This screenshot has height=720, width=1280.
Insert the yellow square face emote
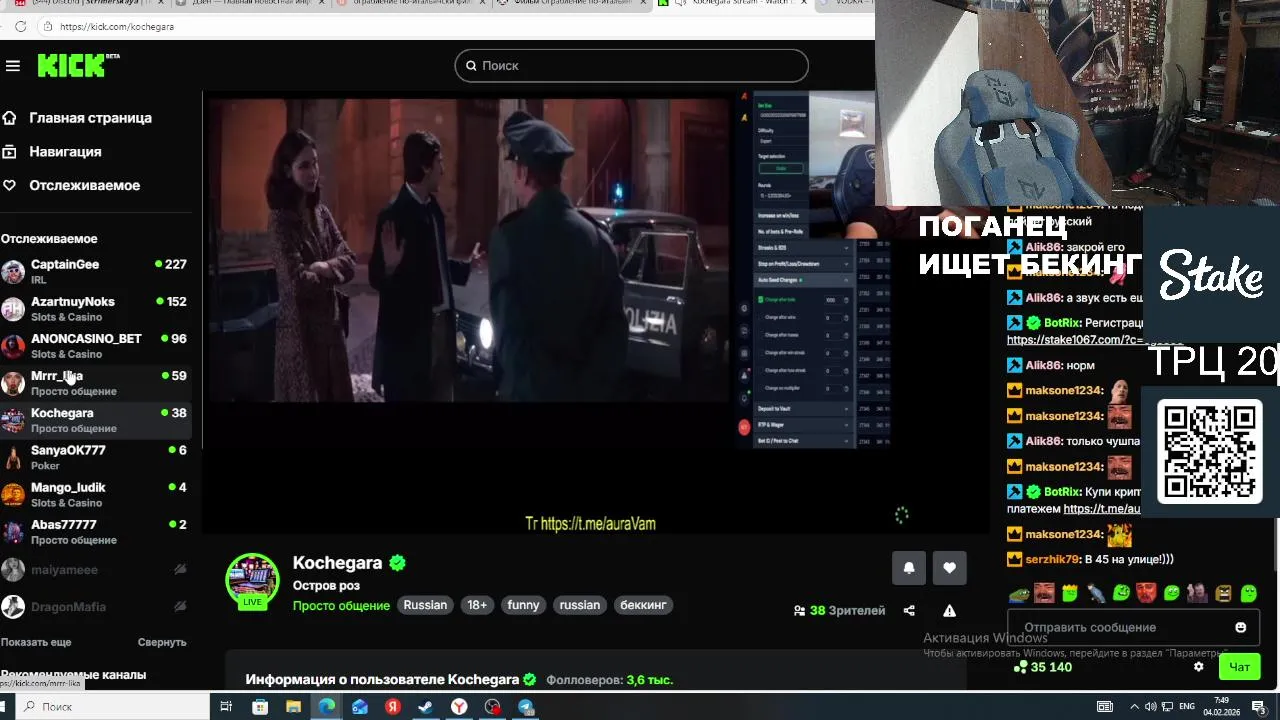point(1224,593)
